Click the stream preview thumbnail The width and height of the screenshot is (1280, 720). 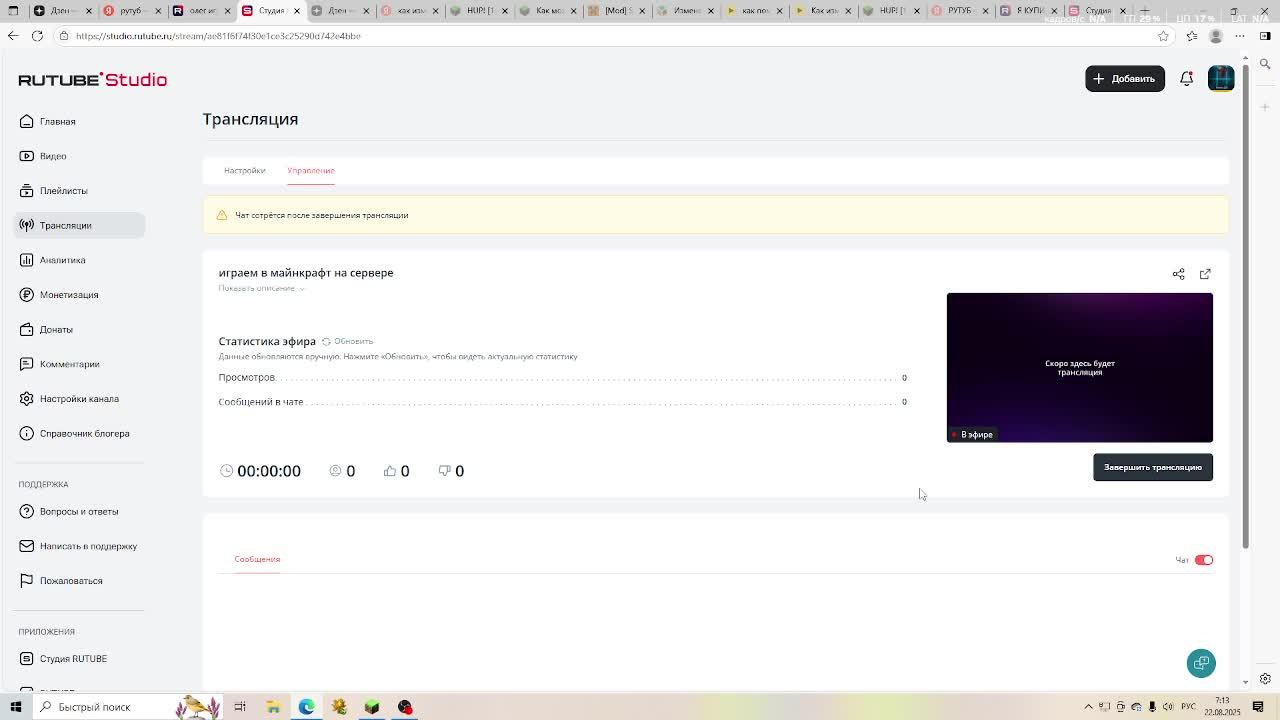pos(1080,367)
